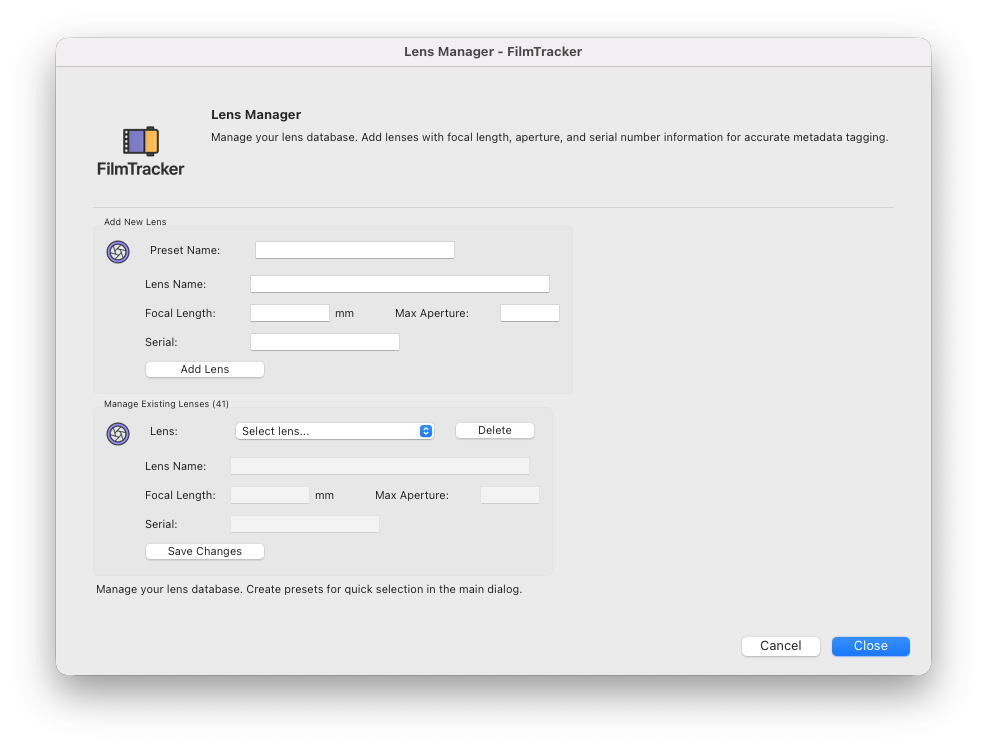Click the Cancel button

click(780, 645)
